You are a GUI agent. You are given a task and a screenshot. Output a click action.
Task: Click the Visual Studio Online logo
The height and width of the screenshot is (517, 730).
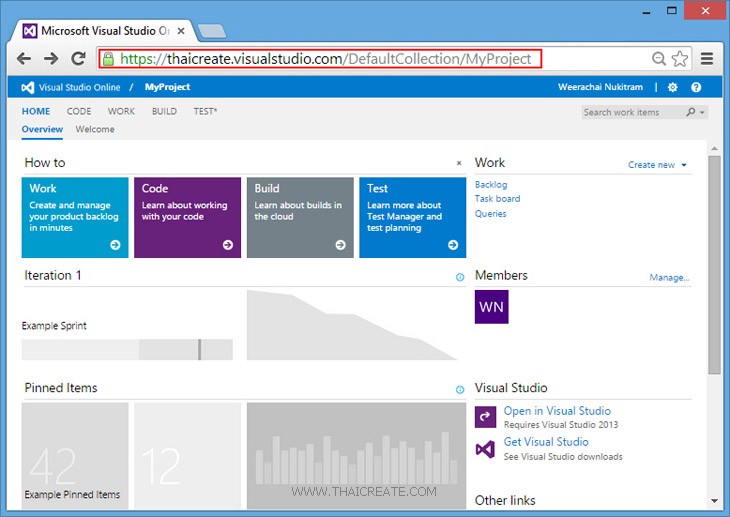pyautogui.click(x=28, y=87)
